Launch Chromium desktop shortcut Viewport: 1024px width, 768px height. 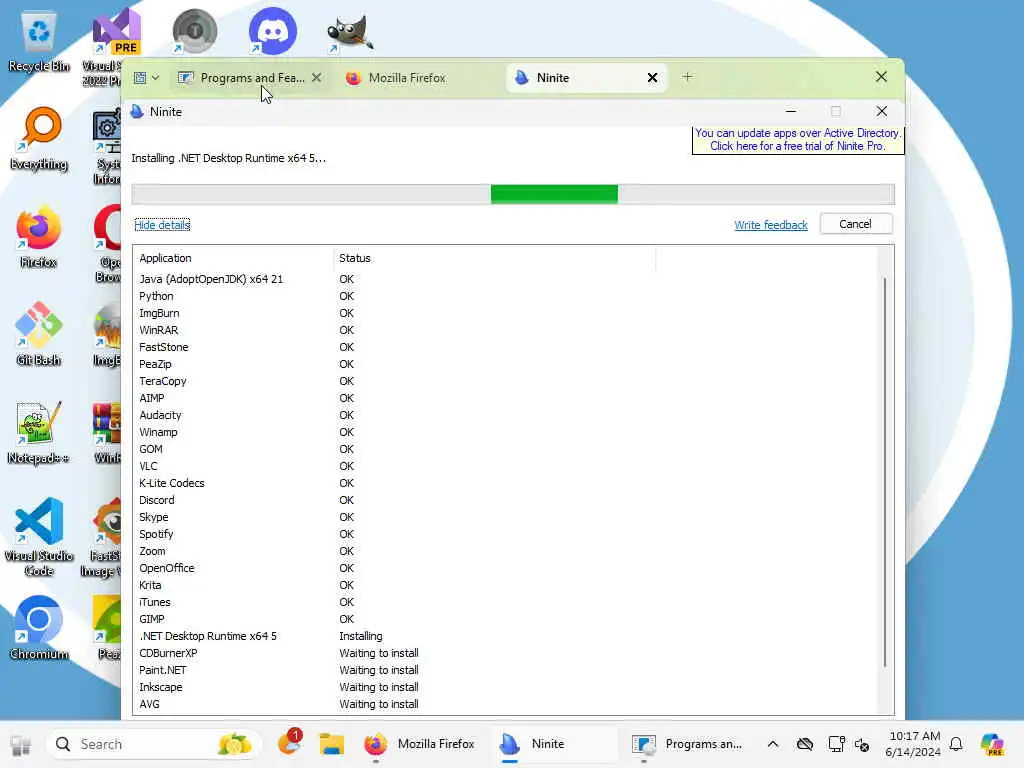[39, 628]
